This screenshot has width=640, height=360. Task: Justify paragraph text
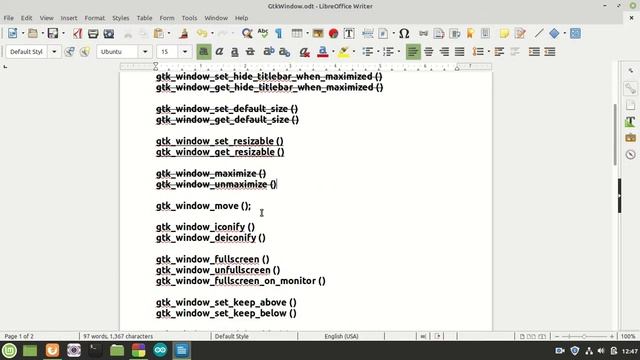click(x=460, y=52)
